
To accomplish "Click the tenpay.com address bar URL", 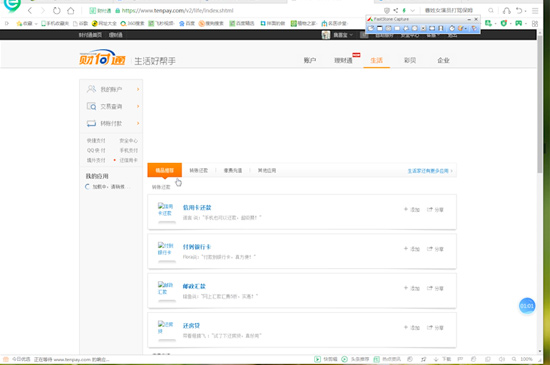I will pyautogui.click(x=177, y=11).
